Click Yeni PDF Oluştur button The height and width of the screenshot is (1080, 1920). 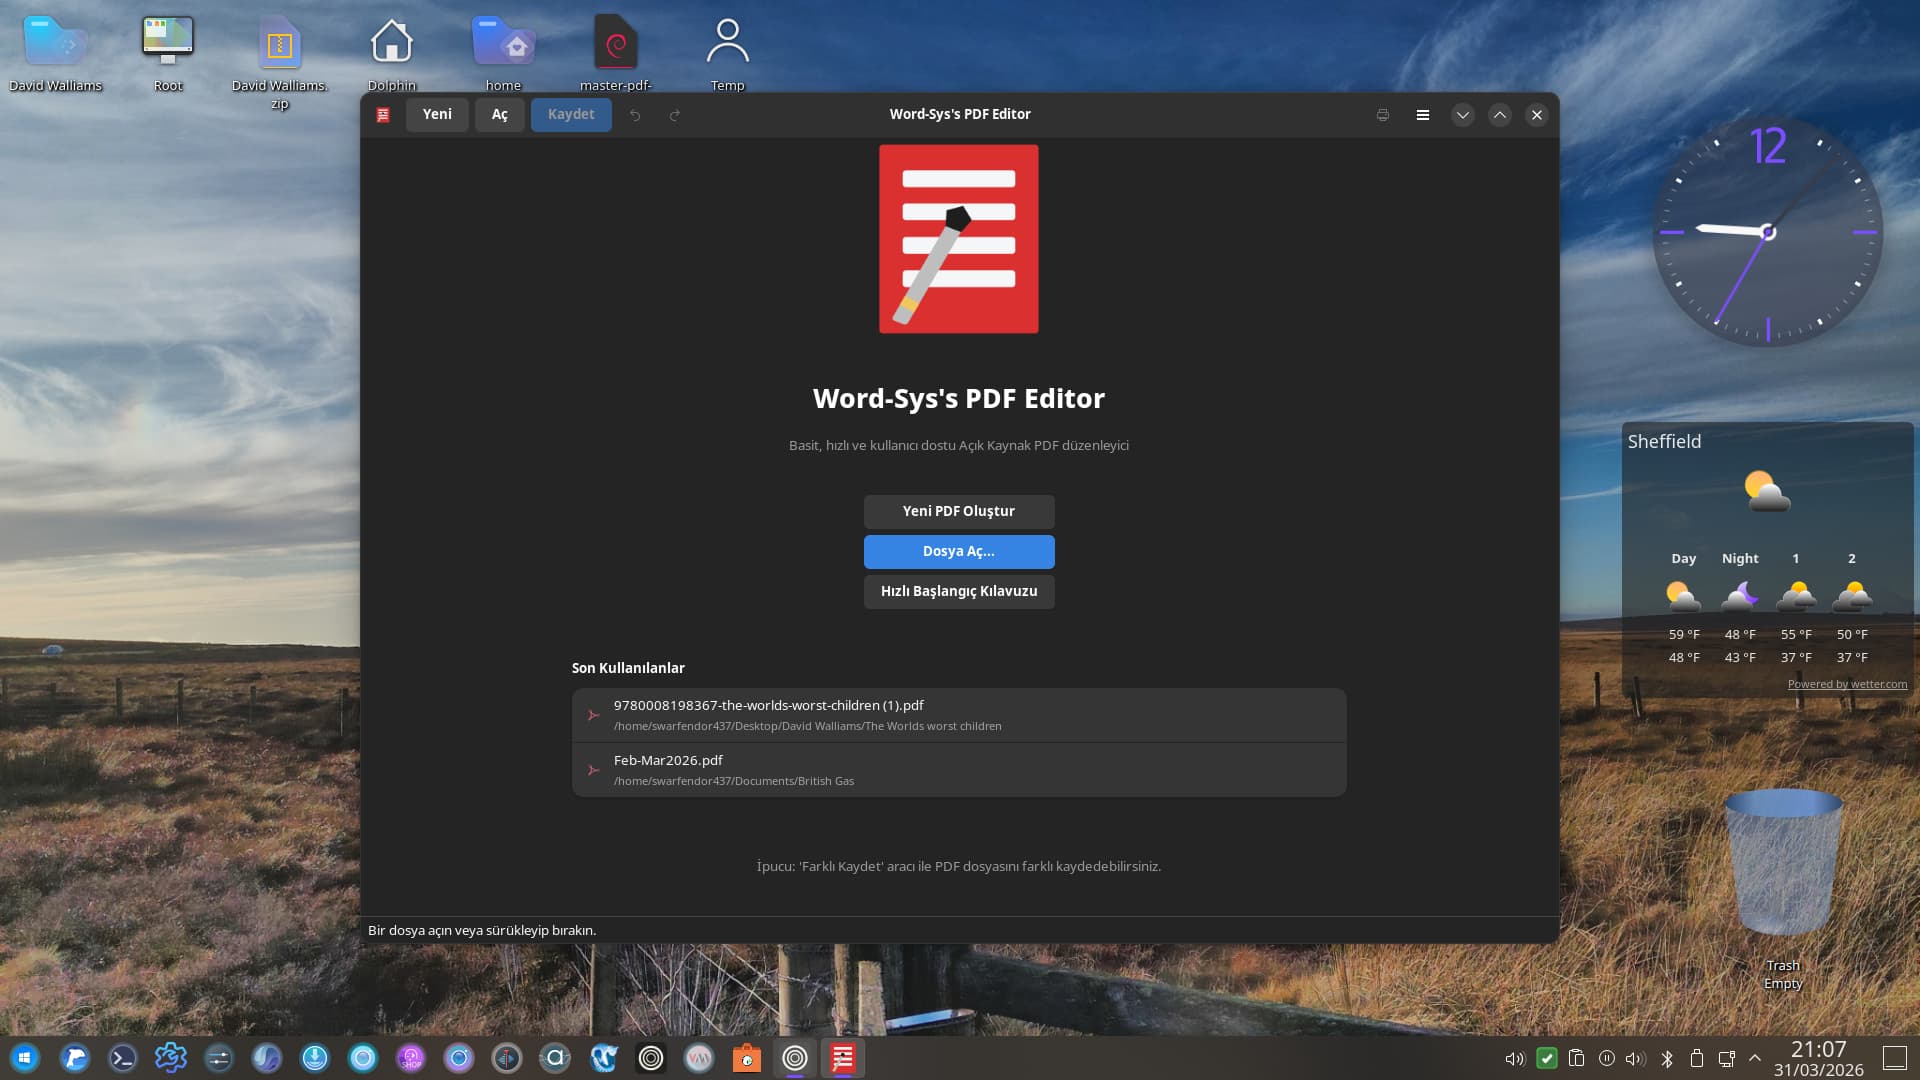[x=958, y=511]
